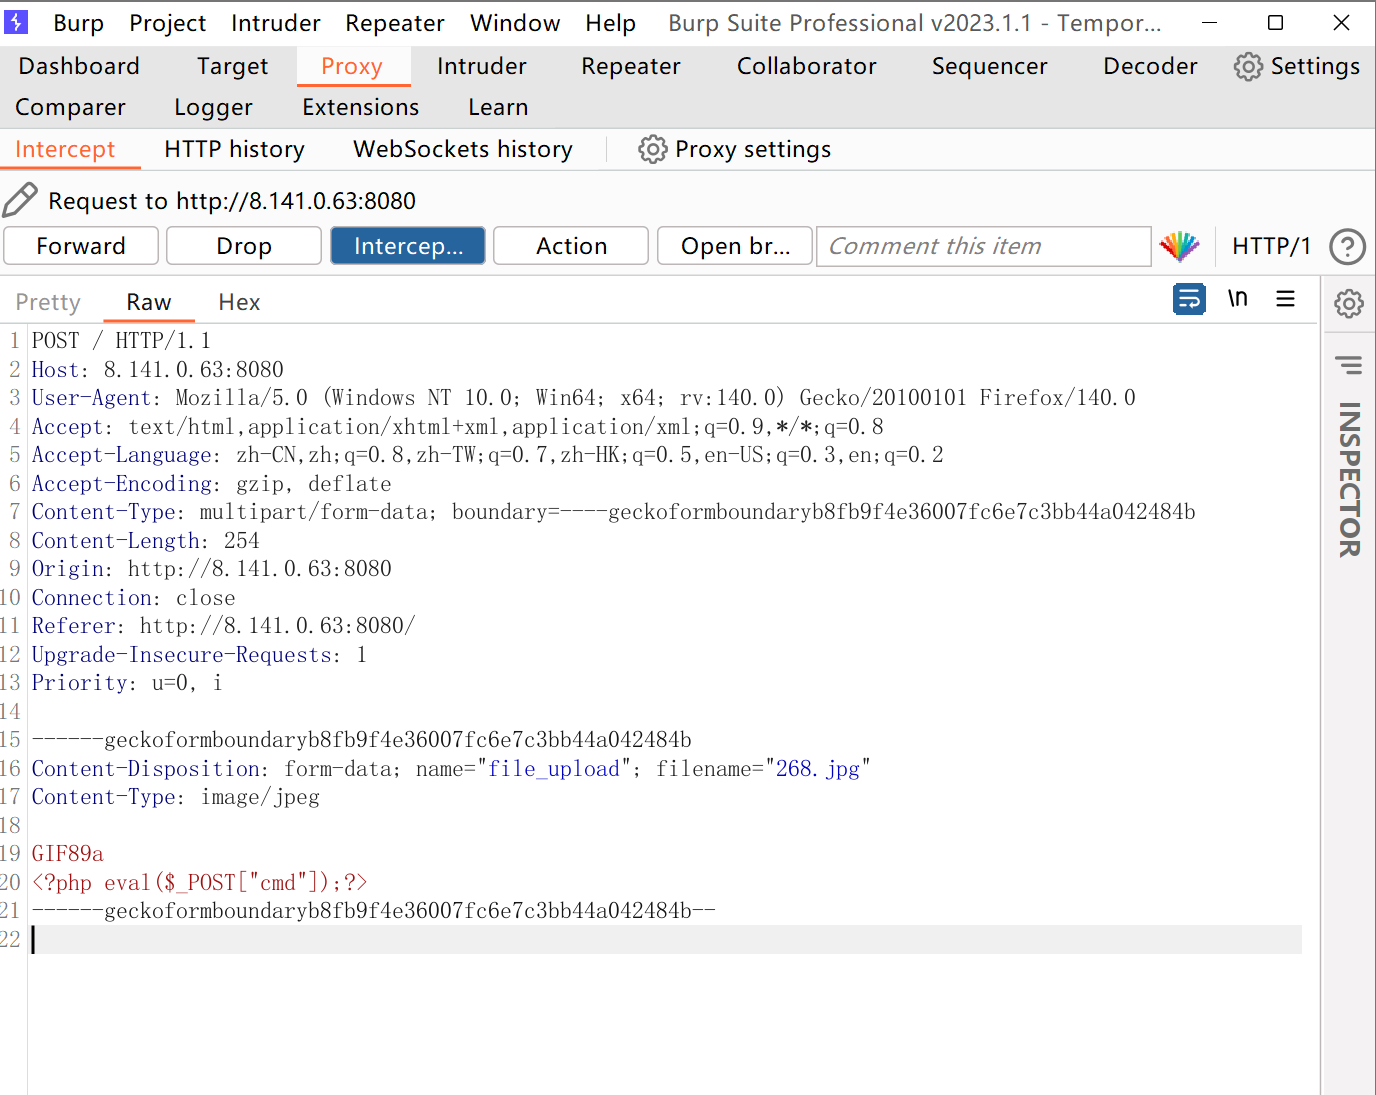
Task: Place cursor on empty line 22
Action: click(665, 939)
